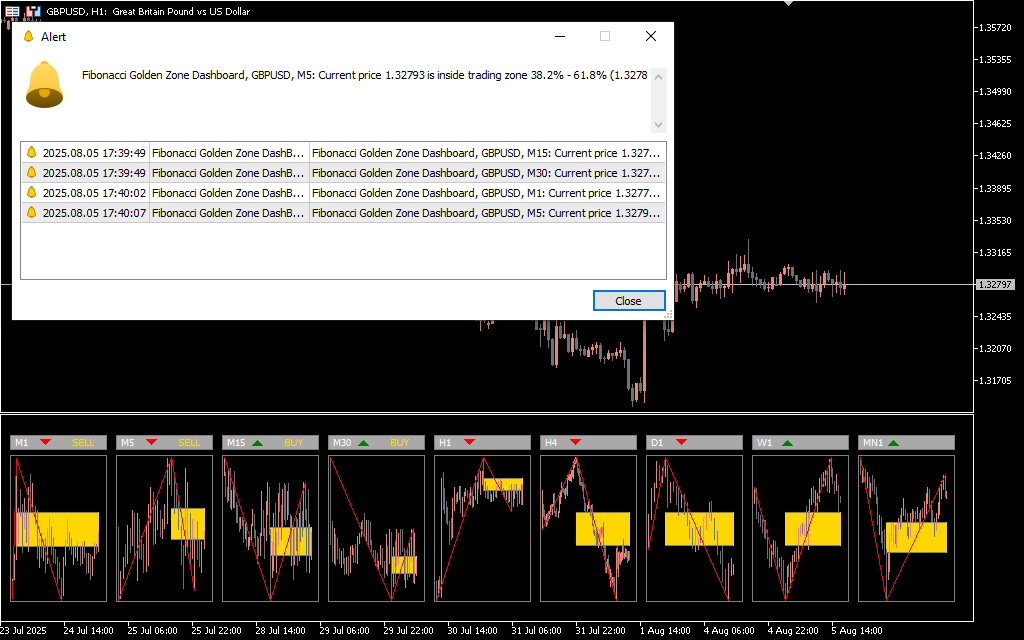Click the bell icon of the 17:40:07 alert
This screenshot has height=640, width=1024.
pos(31,213)
